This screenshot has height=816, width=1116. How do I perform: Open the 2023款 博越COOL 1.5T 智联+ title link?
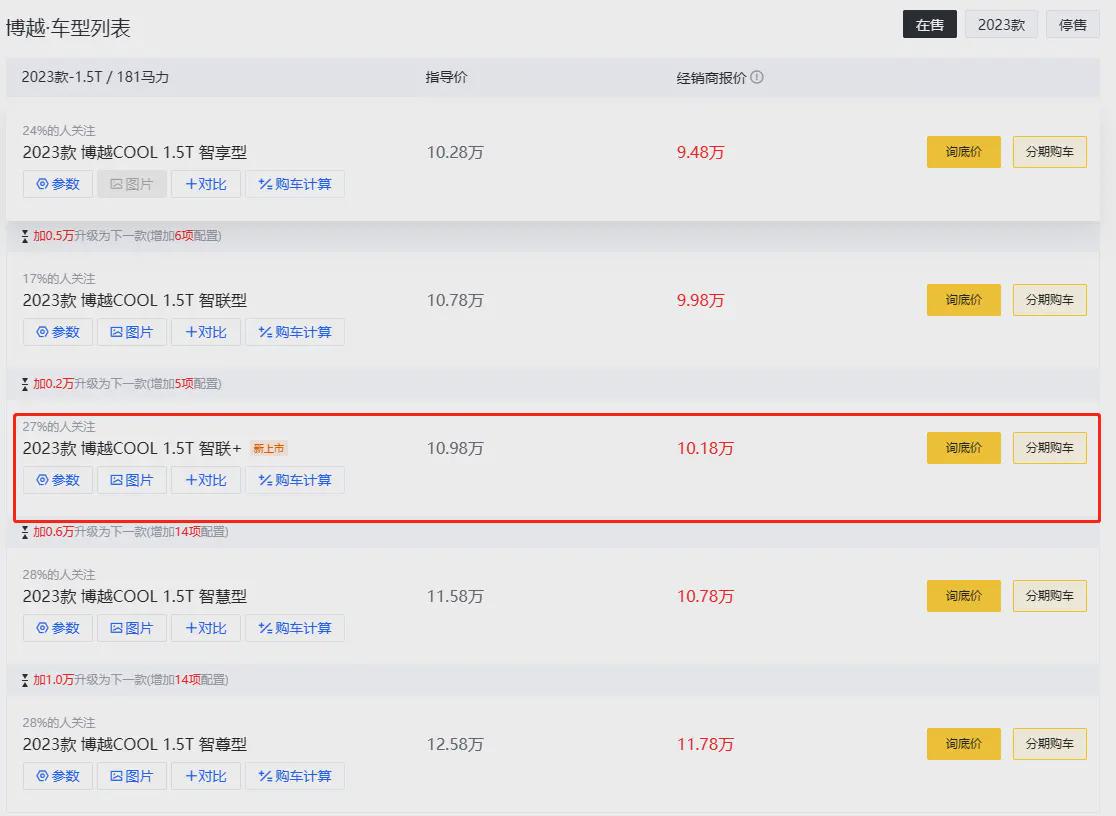pos(132,448)
